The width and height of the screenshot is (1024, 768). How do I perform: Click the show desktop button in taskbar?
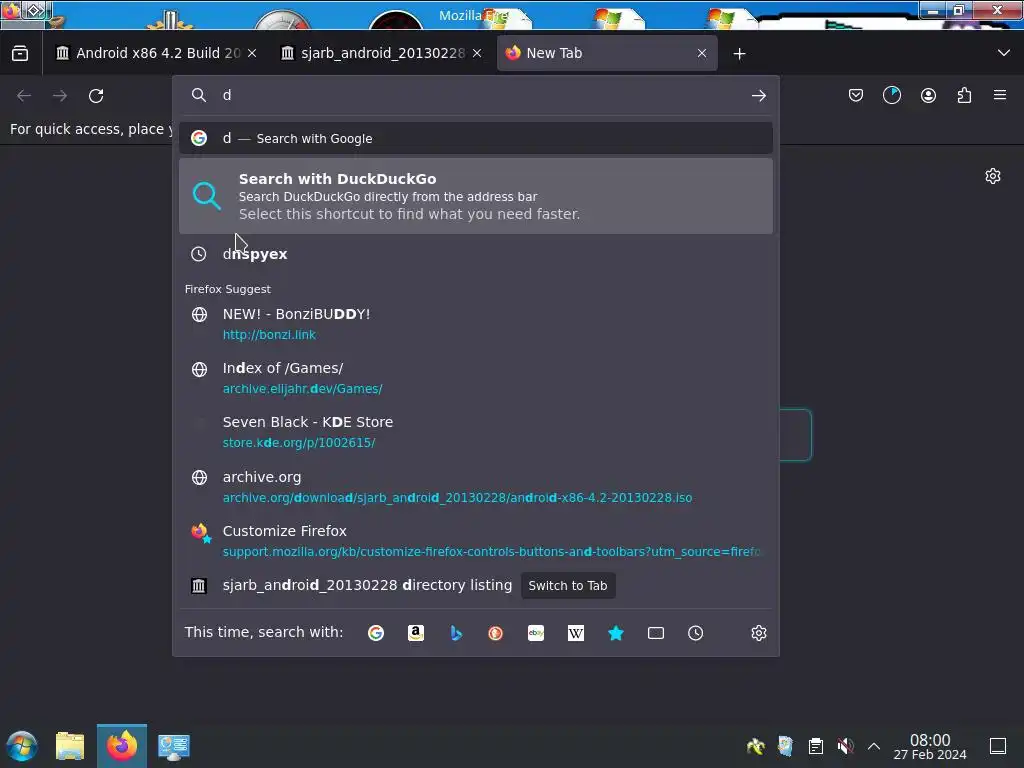(x=998, y=746)
